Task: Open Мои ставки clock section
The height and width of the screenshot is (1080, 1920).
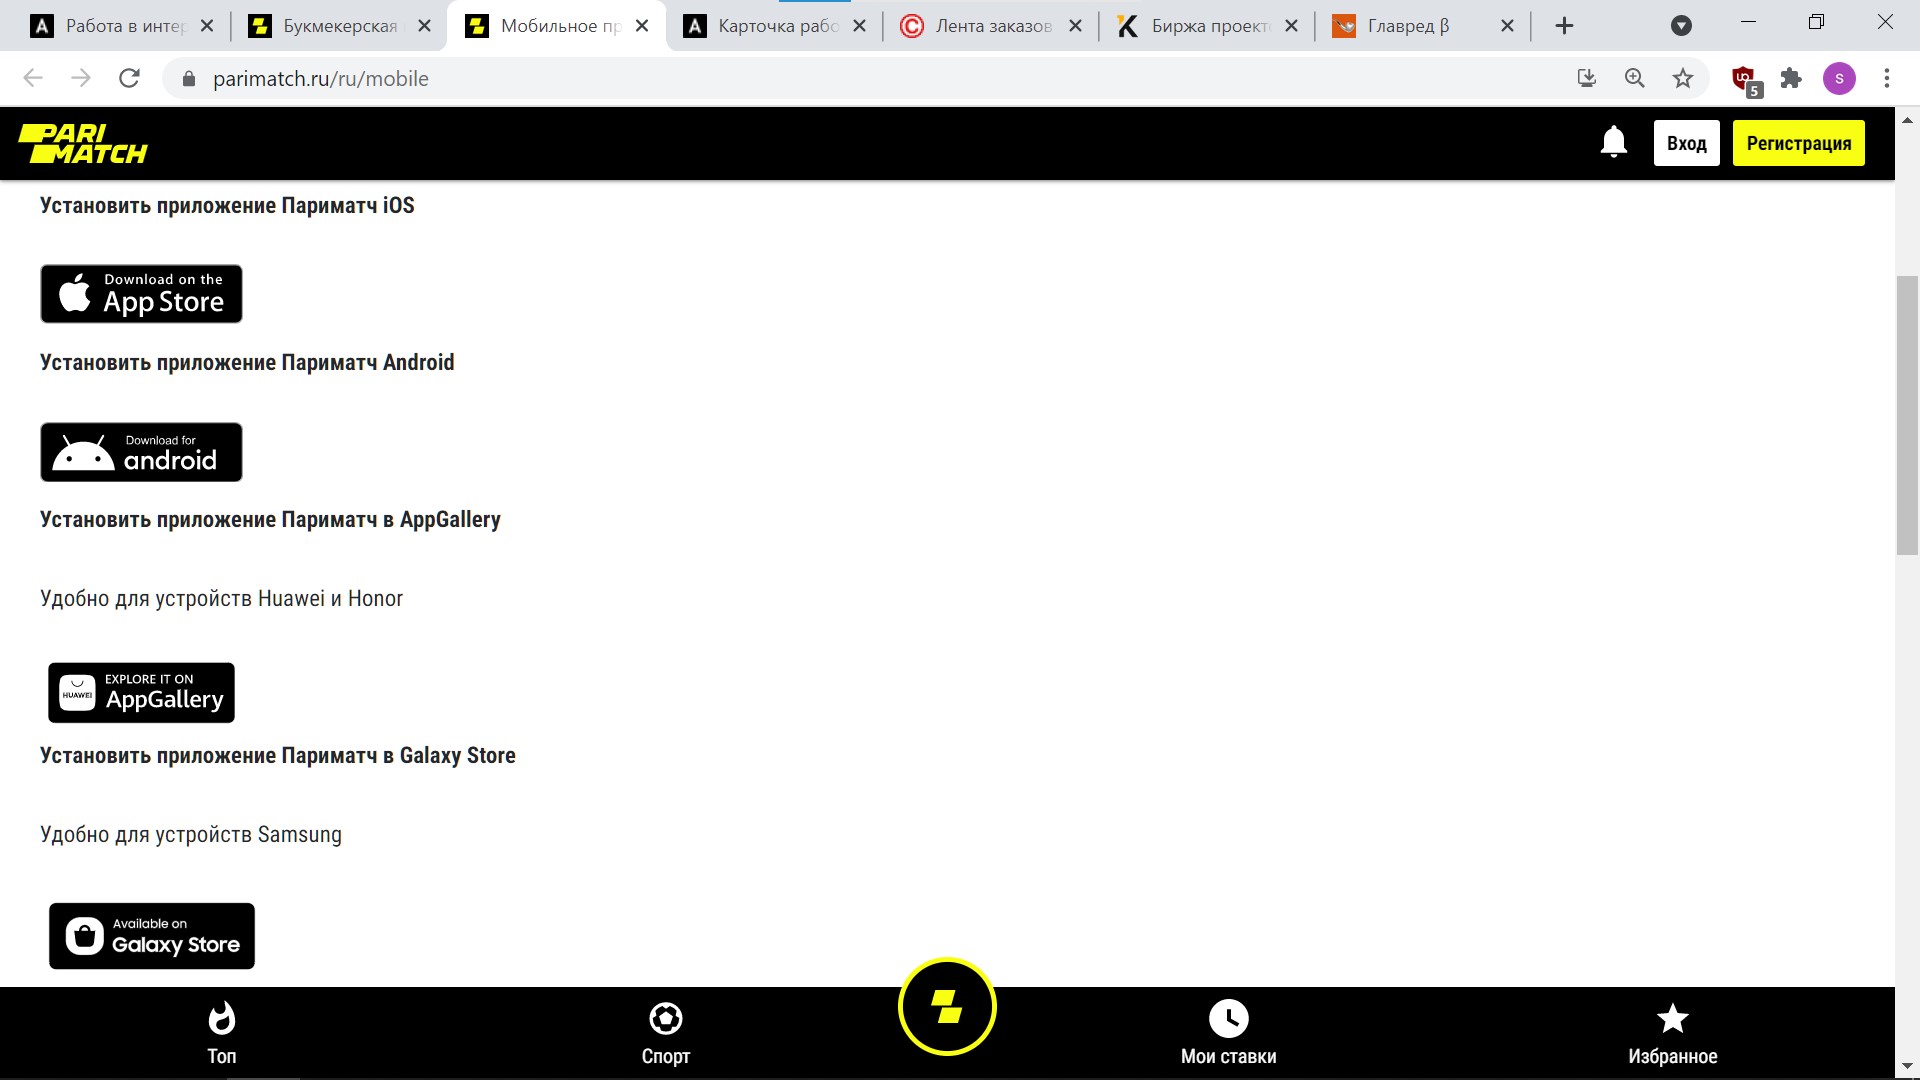Action: coord(1228,1034)
